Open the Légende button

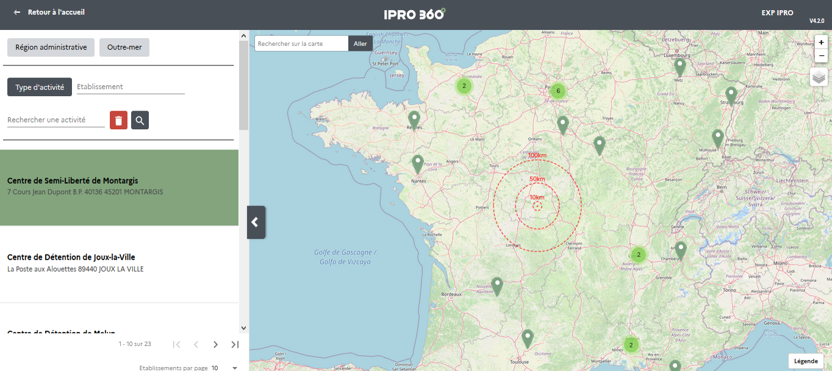tap(805, 361)
